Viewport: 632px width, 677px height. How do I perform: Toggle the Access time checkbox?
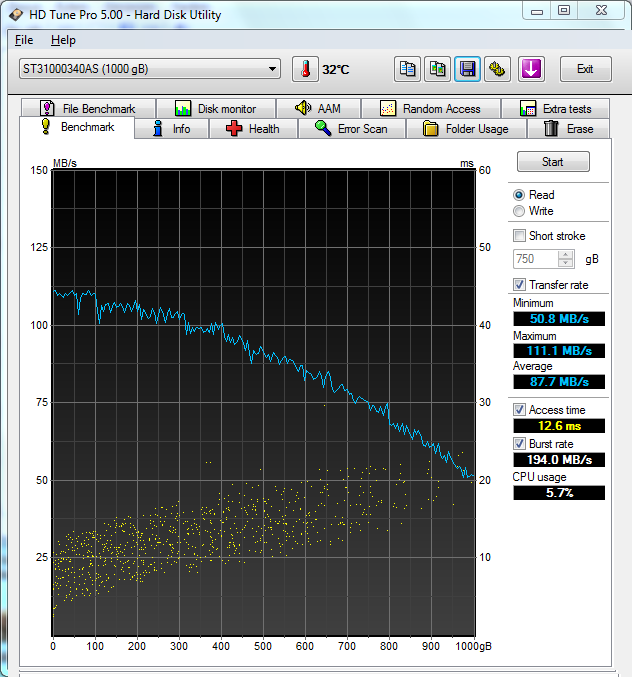519,410
